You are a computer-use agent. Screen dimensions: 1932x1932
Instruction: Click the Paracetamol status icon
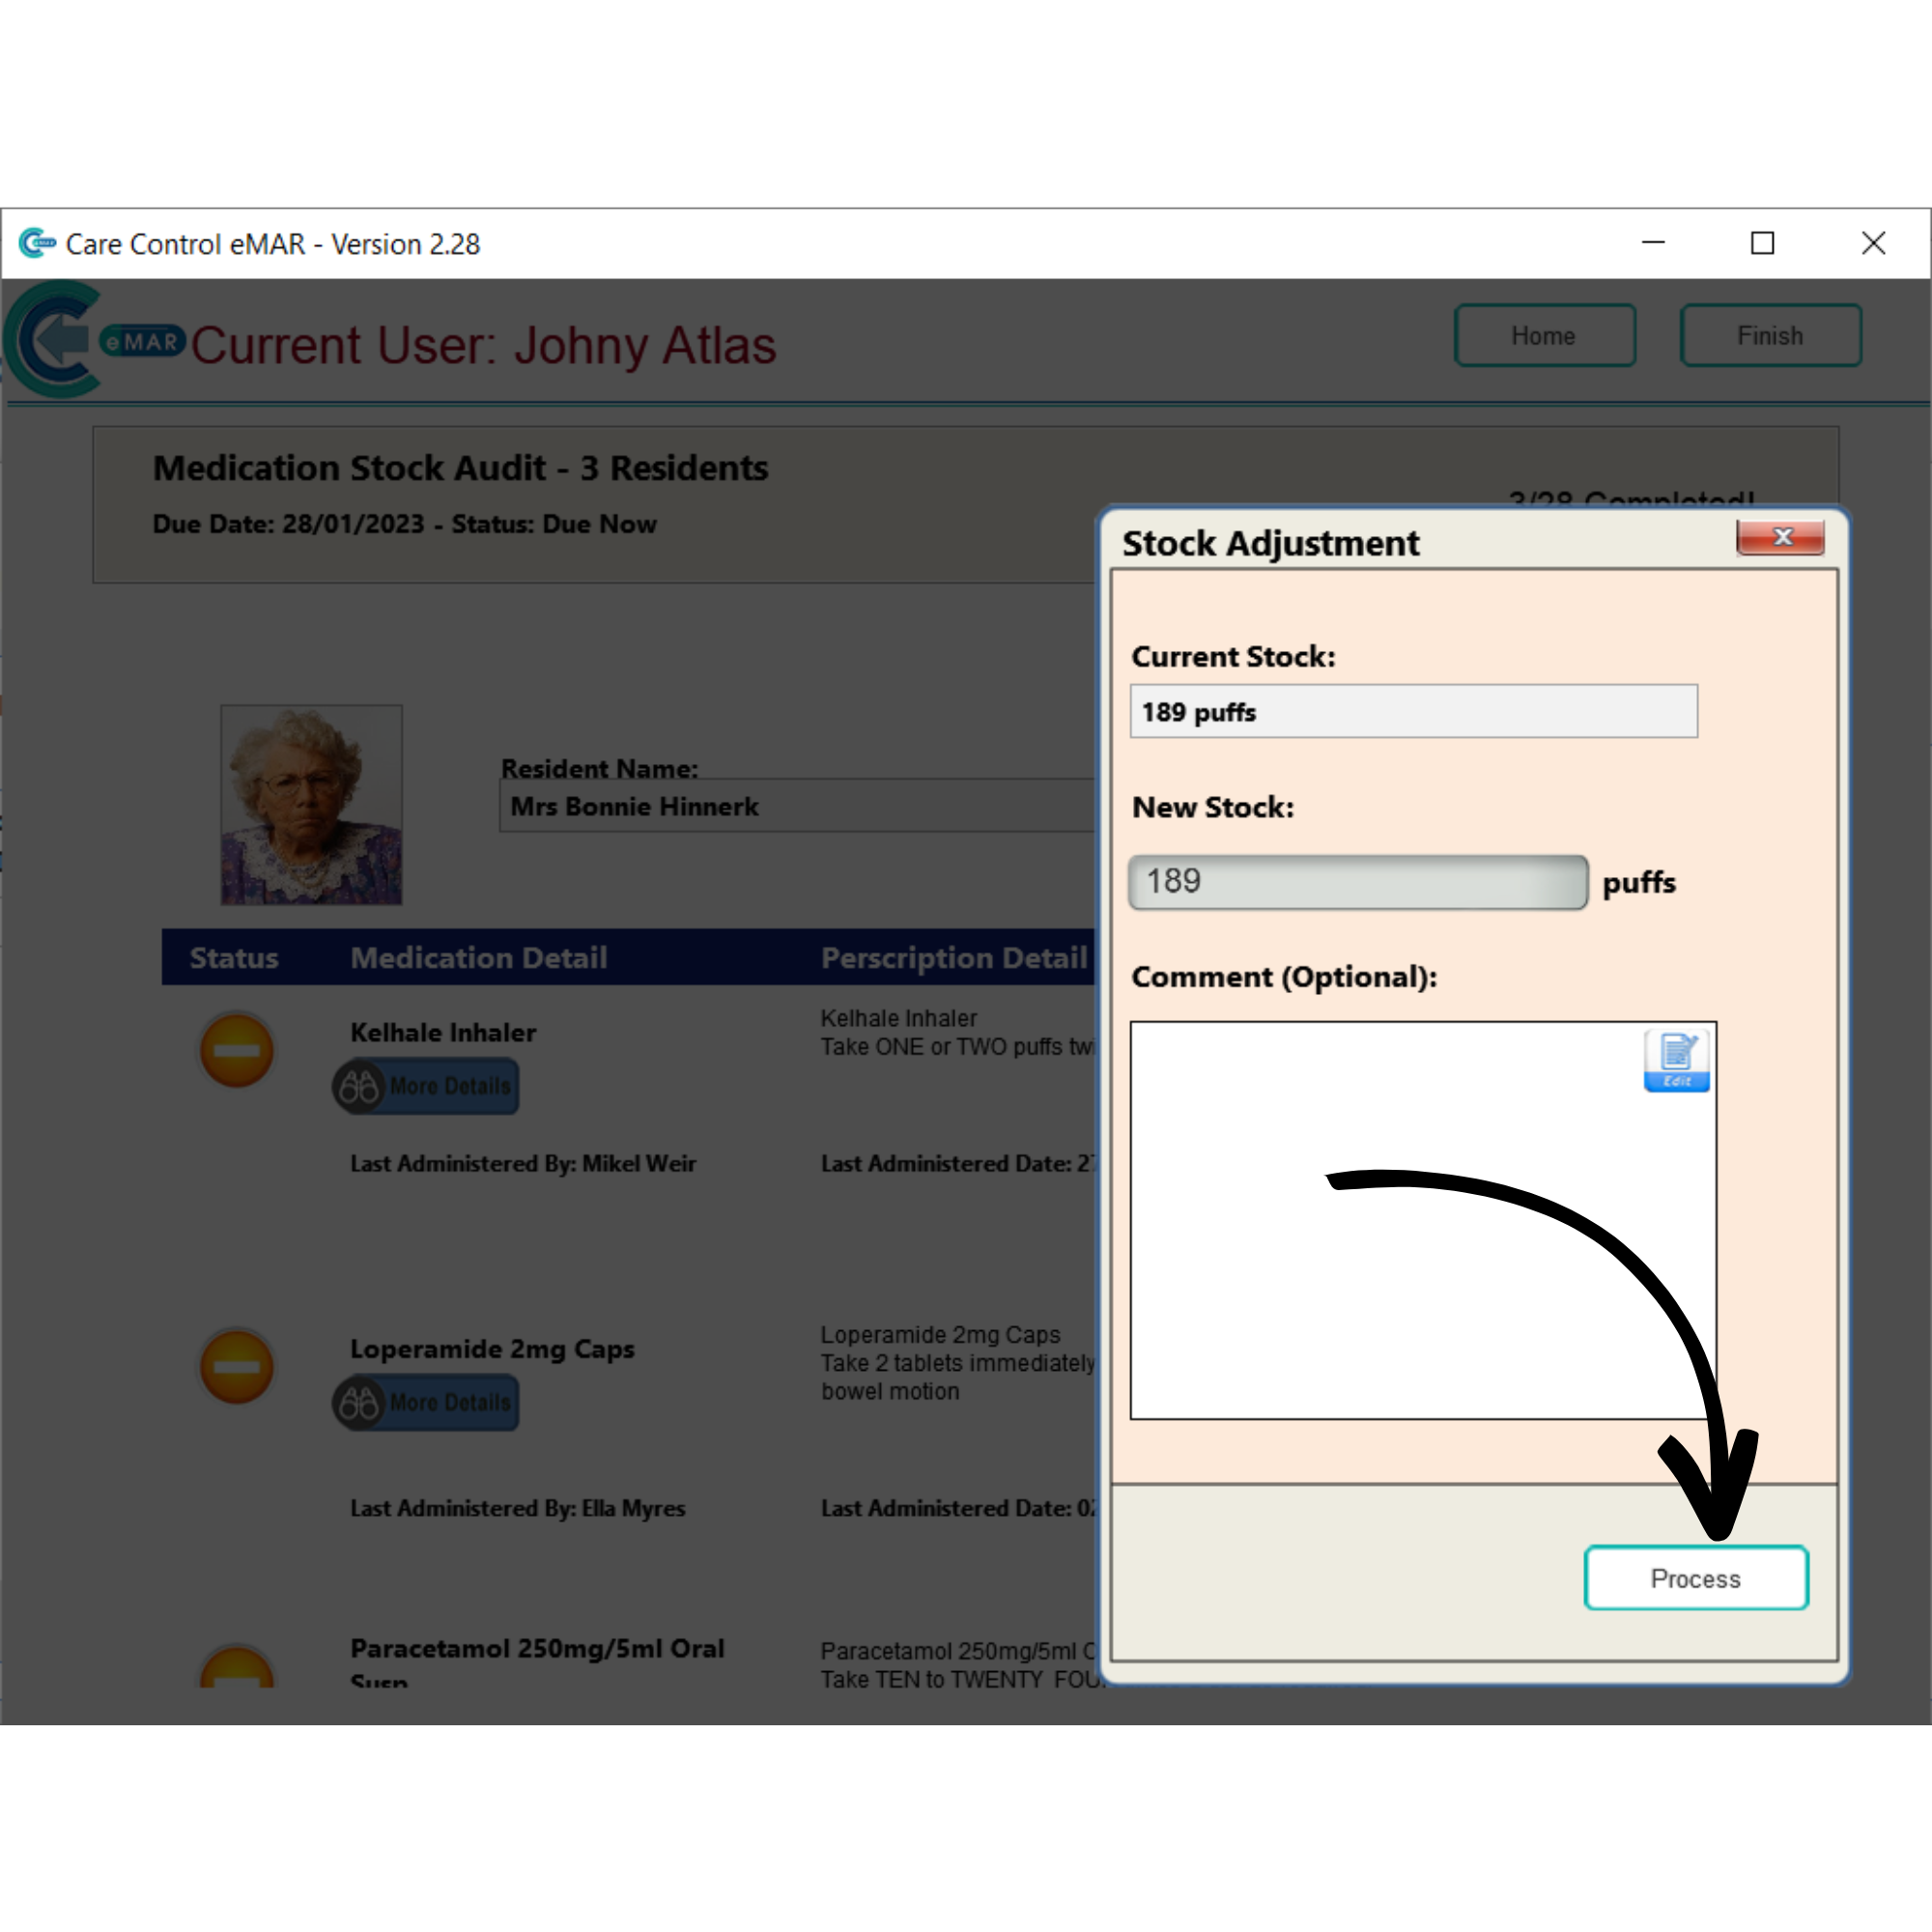click(x=237, y=1666)
